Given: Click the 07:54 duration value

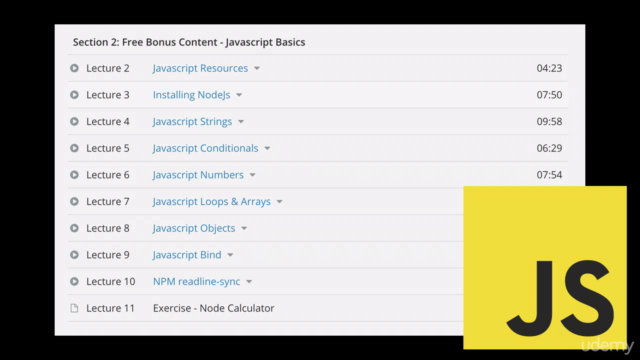Looking at the screenshot, I should [x=549, y=175].
